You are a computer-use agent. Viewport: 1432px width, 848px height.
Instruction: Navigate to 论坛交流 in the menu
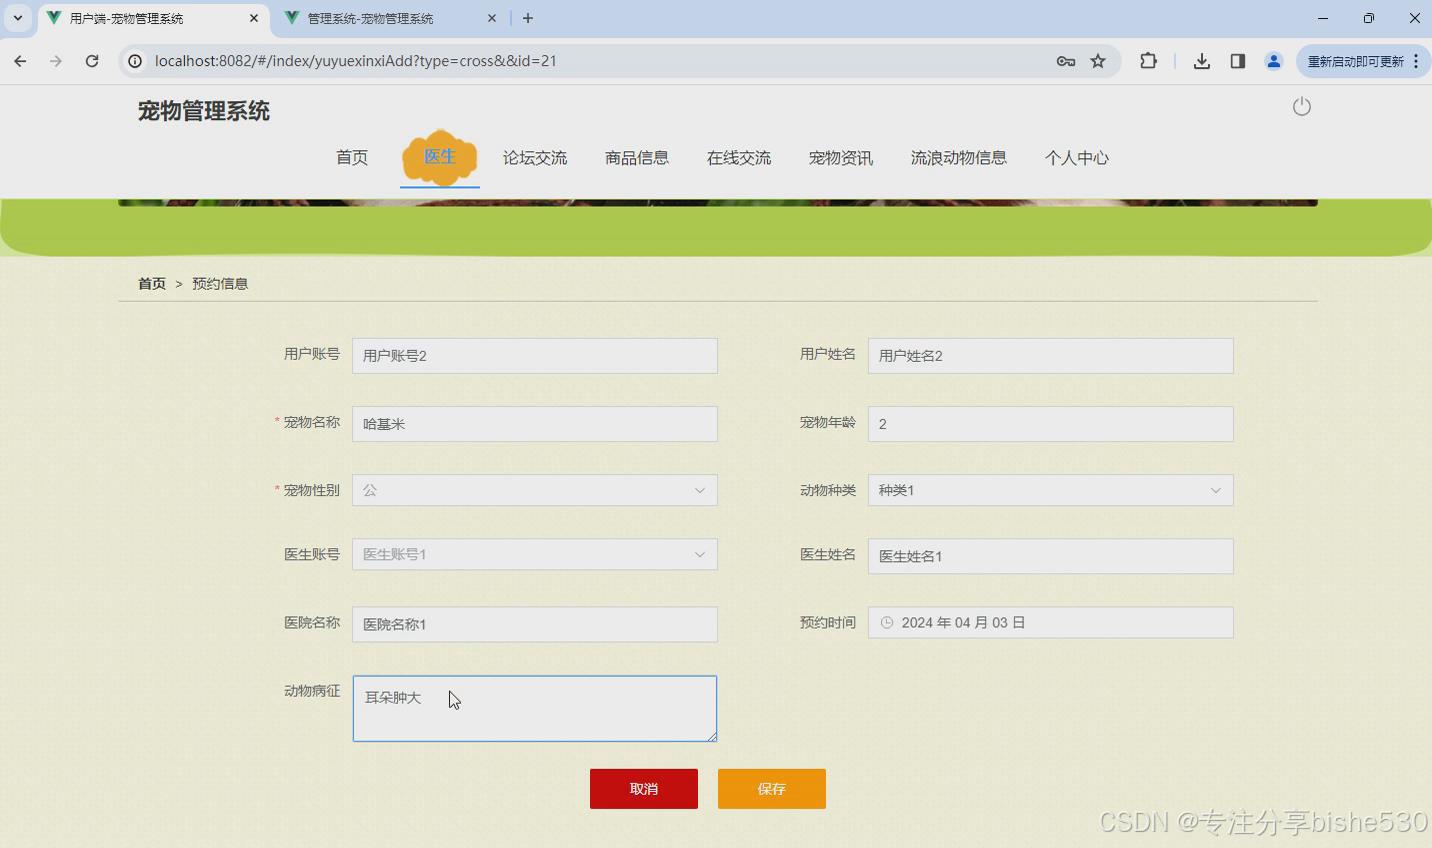click(535, 157)
